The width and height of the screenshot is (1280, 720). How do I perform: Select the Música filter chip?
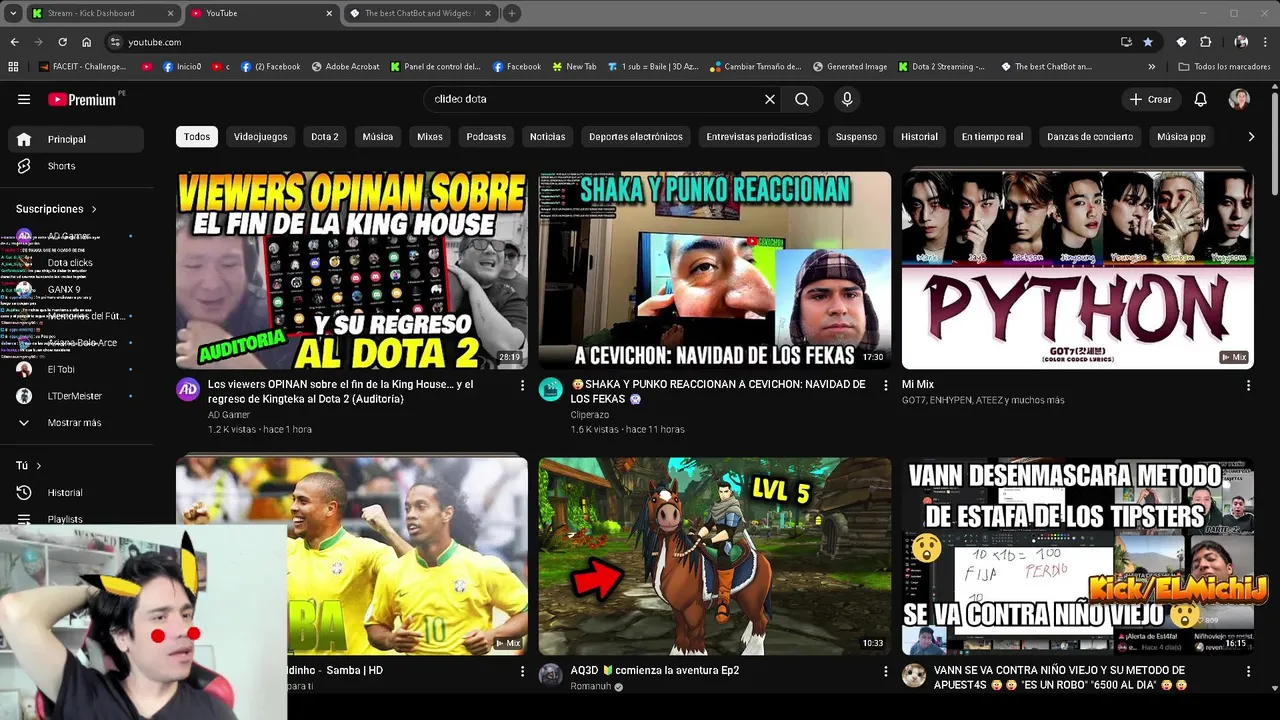[x=378, y=137]
